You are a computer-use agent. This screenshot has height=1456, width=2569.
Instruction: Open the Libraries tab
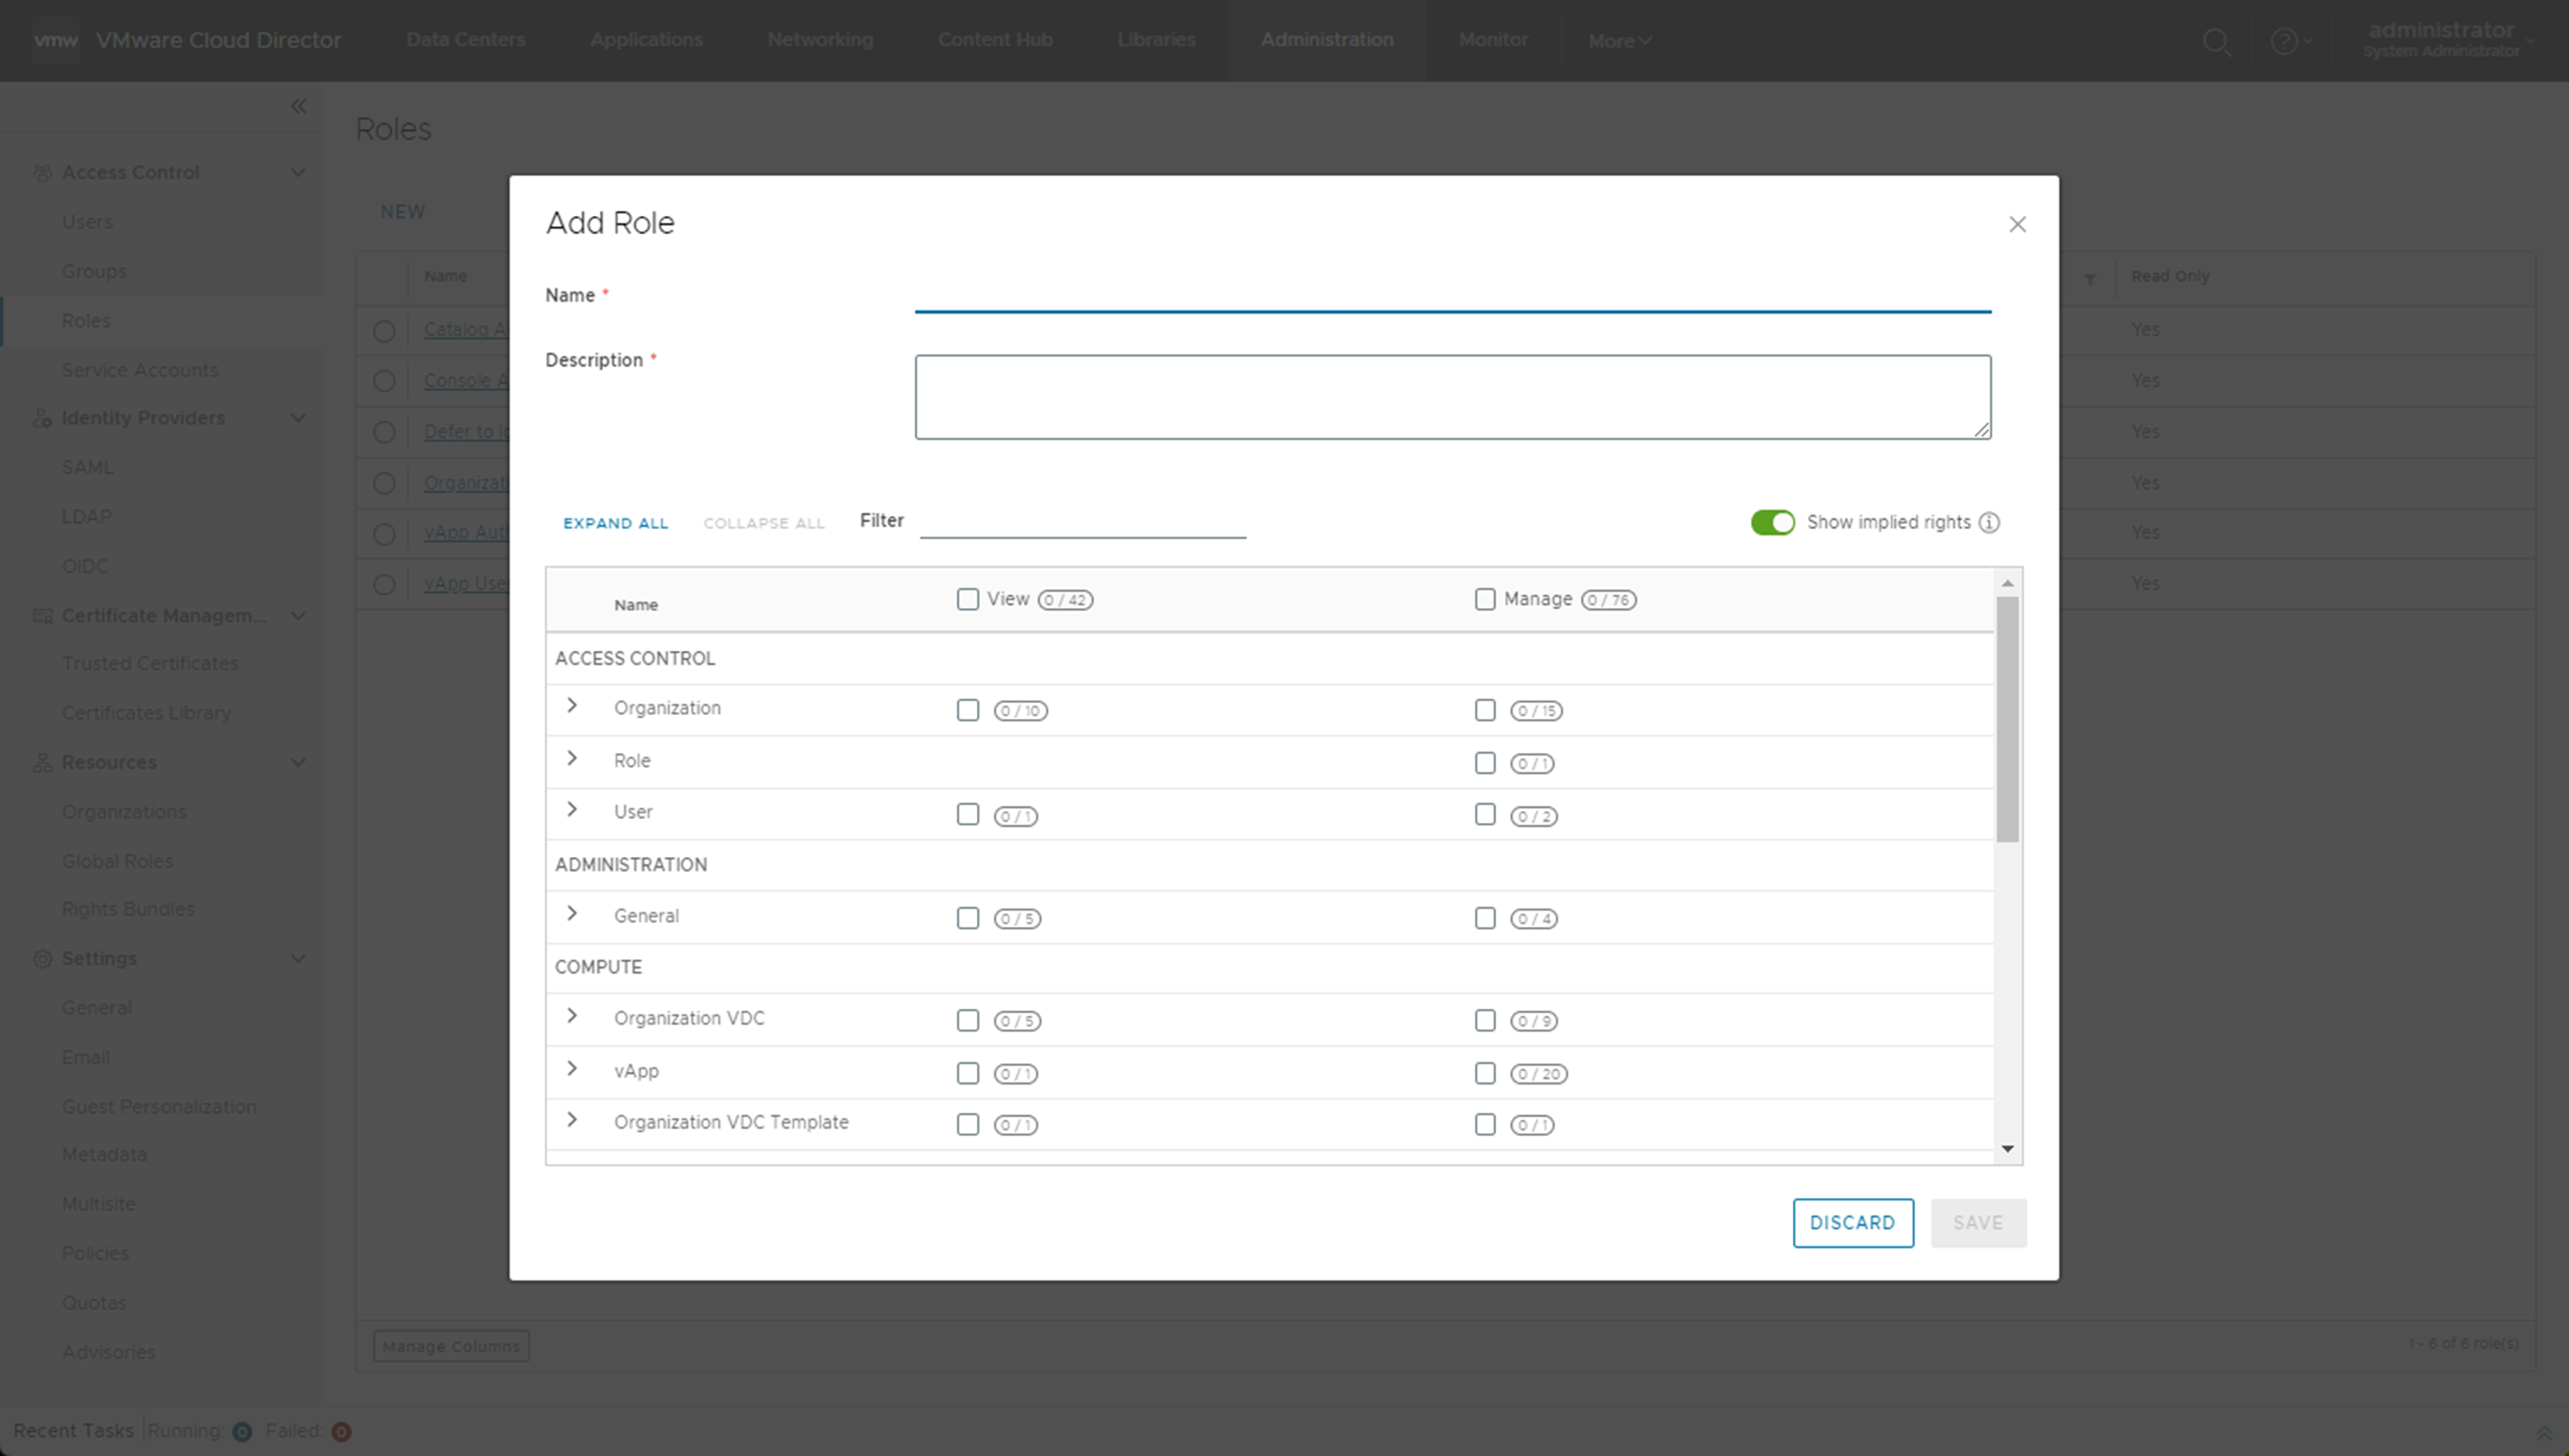point(1156,40)
